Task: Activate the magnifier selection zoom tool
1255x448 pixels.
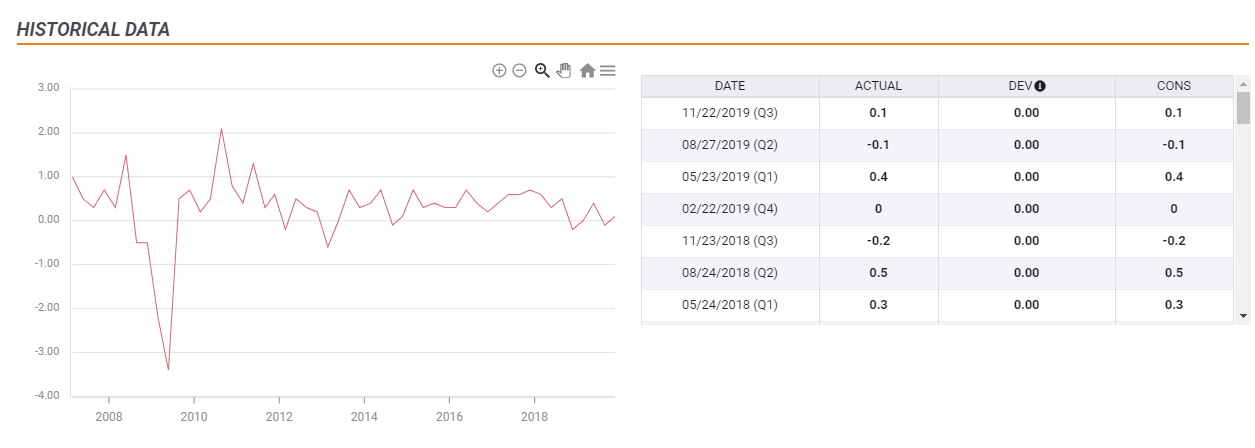Action: 542,70
